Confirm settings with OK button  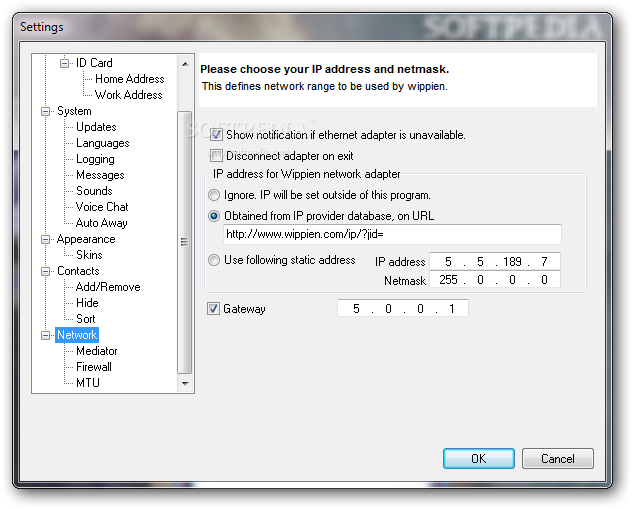click(x=479, y=459)
